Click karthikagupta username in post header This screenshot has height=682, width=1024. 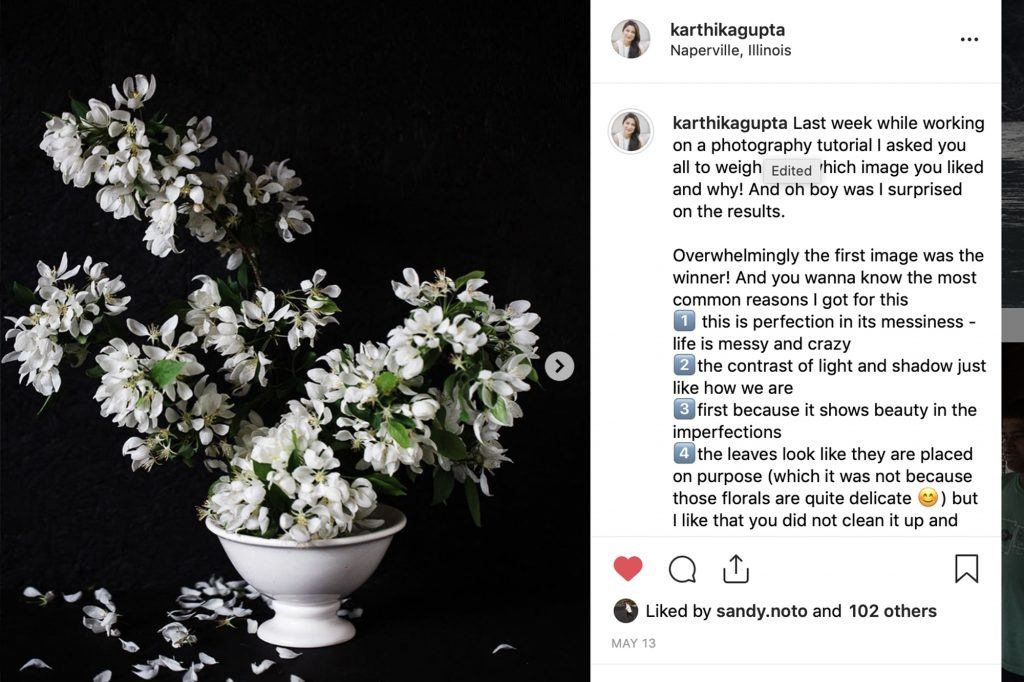pyautogui.click(x=728, y=29)
